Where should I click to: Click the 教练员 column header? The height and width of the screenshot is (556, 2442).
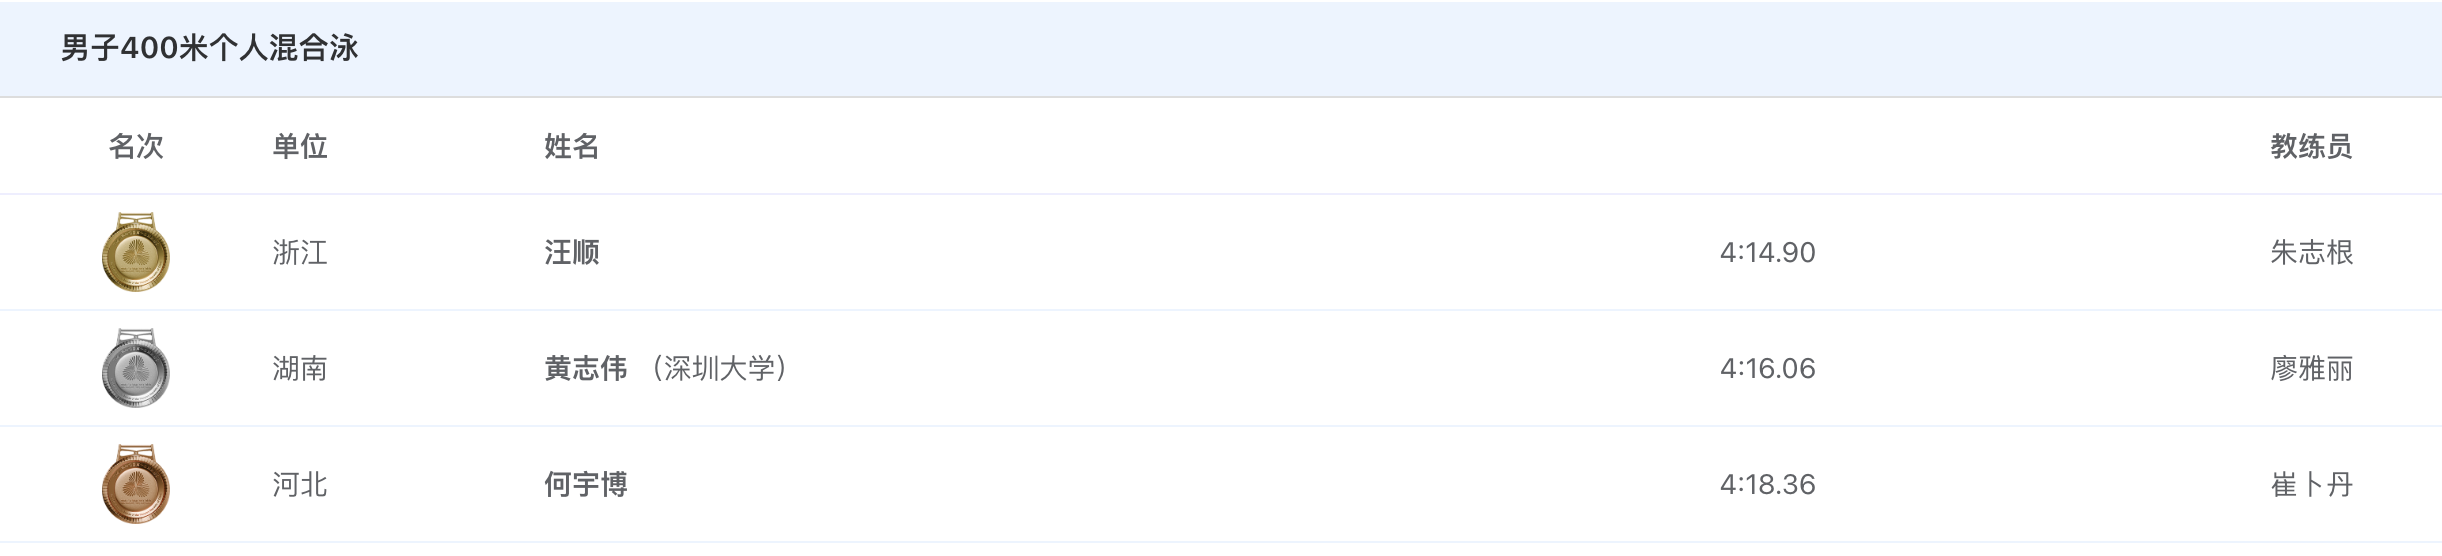pyautogui.click(x=2311, y=147)
